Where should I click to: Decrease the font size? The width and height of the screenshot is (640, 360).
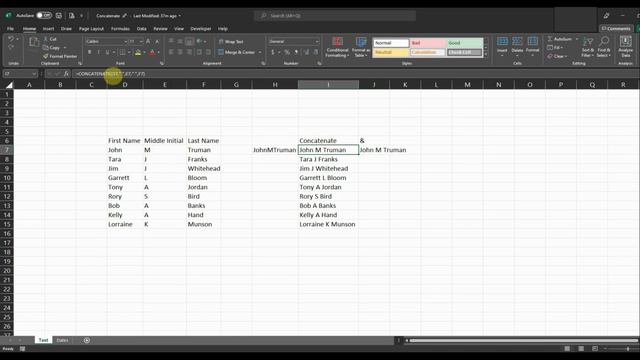pyautogui.click(x=157, y=41)
